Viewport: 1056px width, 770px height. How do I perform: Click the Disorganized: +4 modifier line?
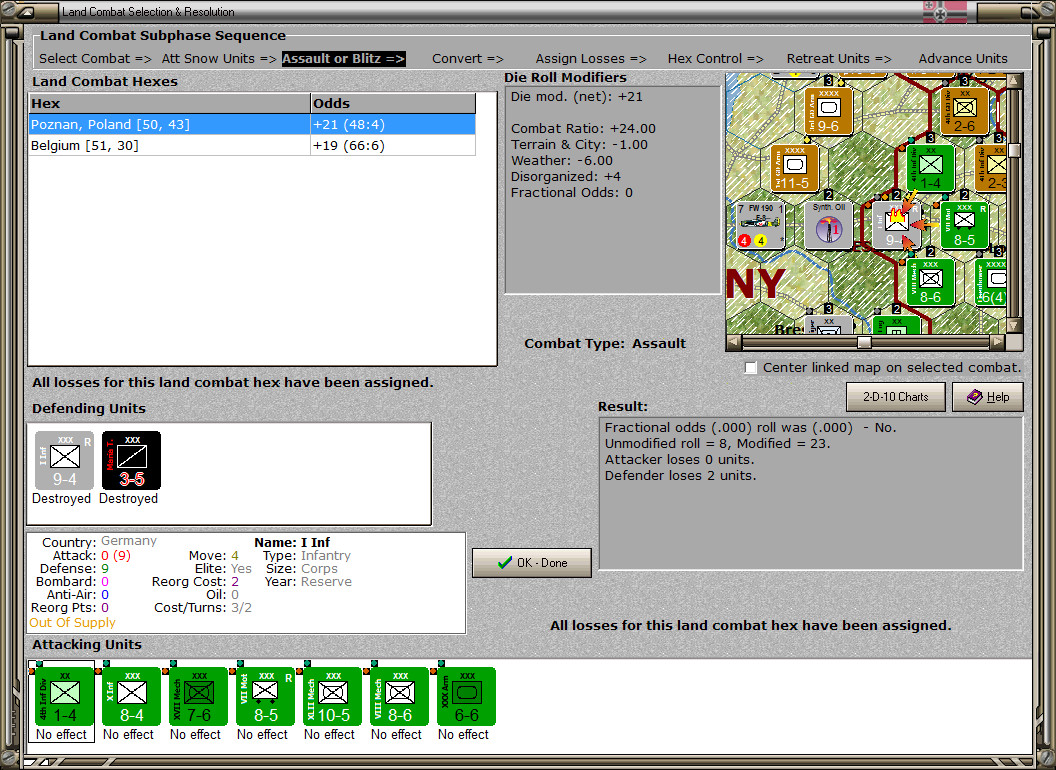coord(566,177)
